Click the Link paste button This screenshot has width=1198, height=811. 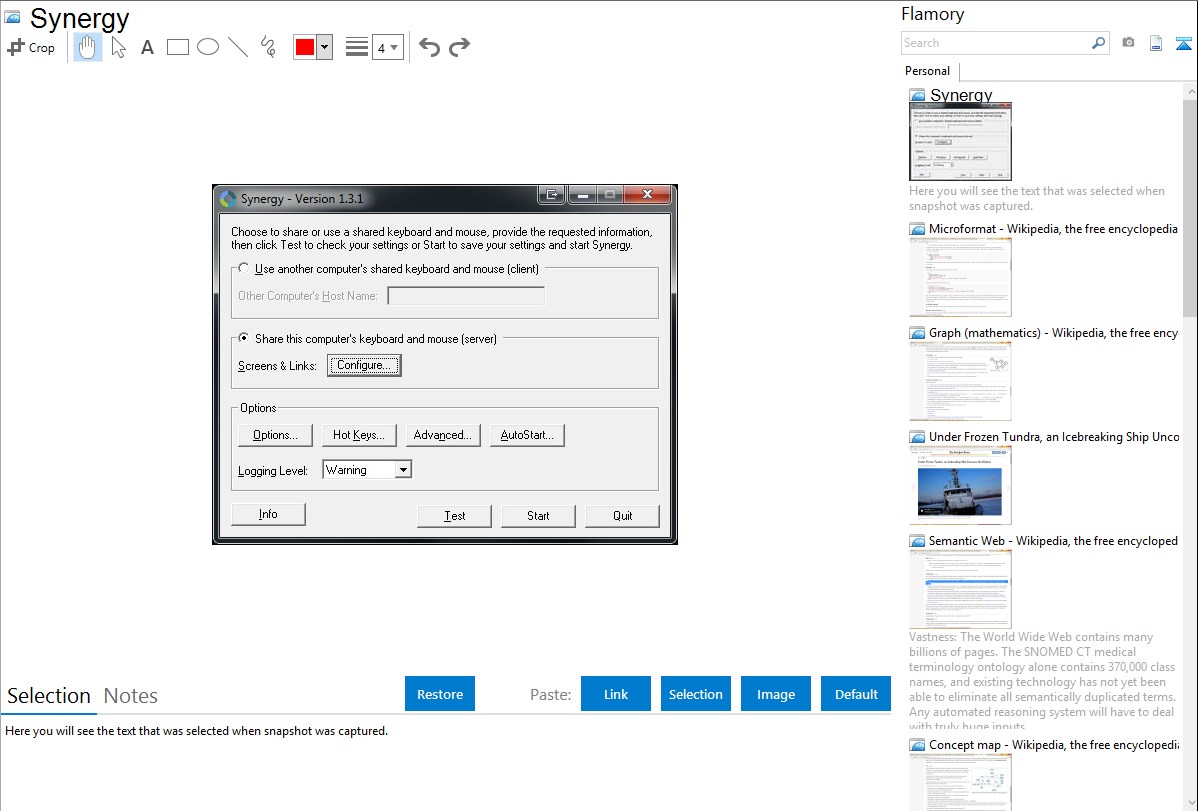pyautogui.click(x=616, y=694)
